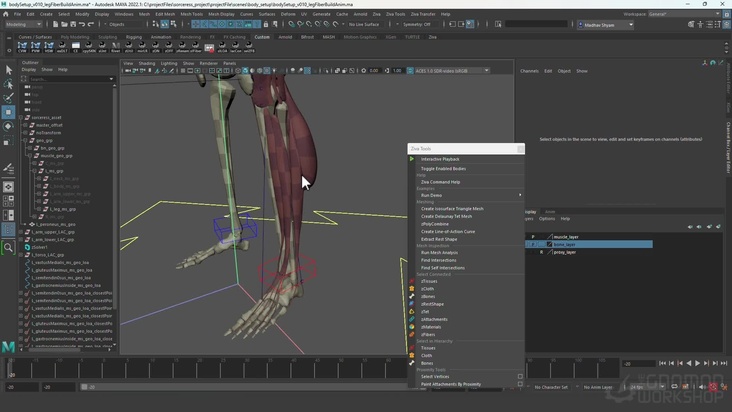732x412 pixels.
Task: Click bone_layer color swatch box
Action: (549, 244)
